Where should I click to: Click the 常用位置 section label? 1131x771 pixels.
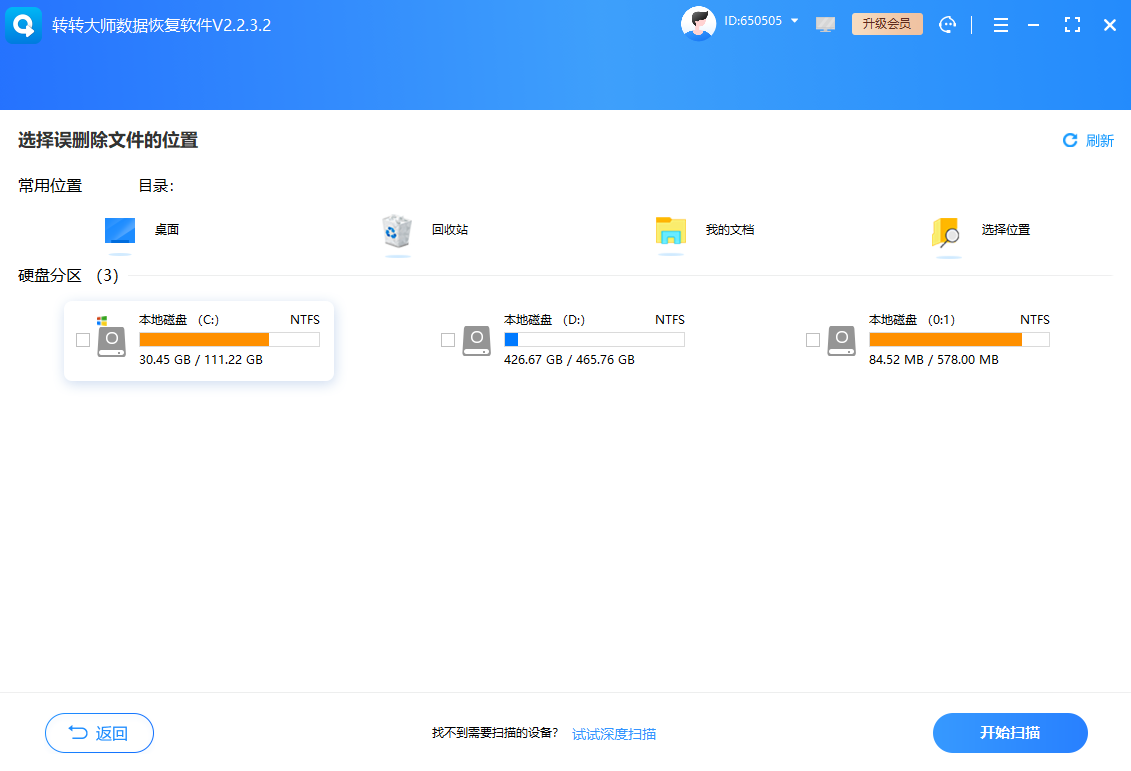(50, 185)
